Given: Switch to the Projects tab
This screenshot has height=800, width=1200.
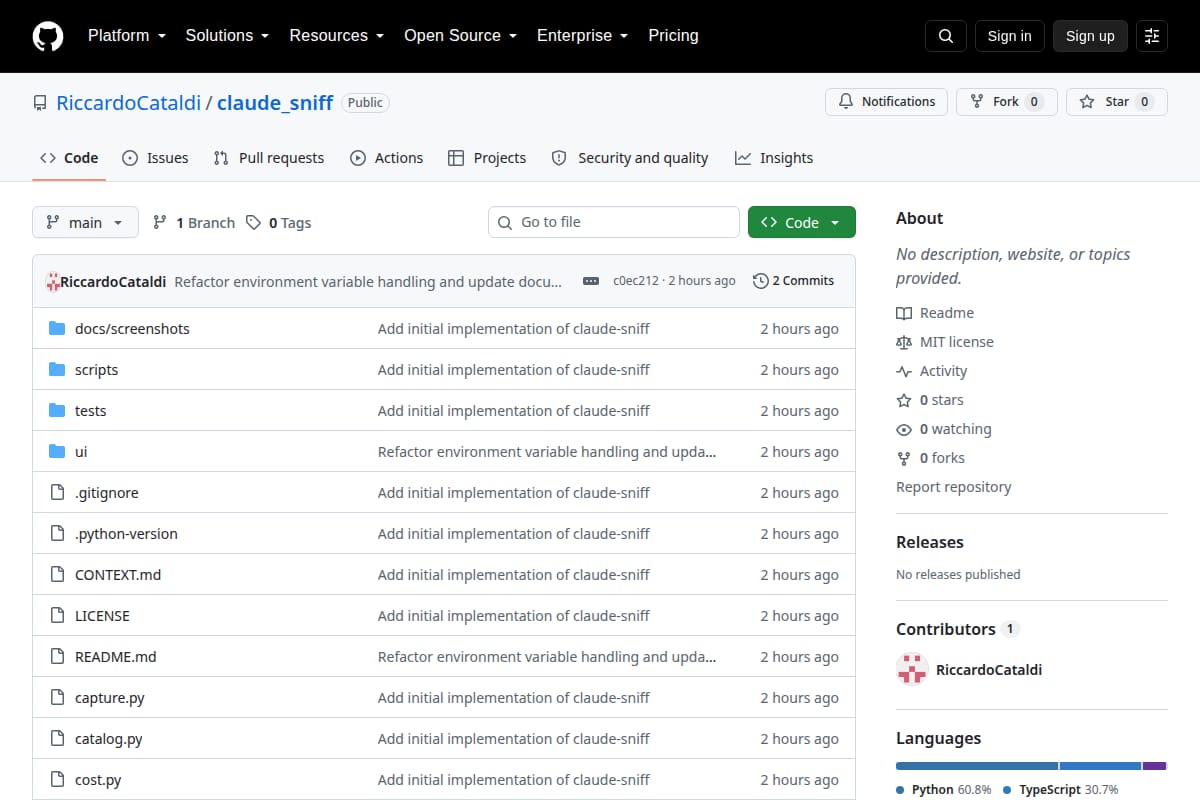Looking at the screenshot, I should [x=487, y=158].
